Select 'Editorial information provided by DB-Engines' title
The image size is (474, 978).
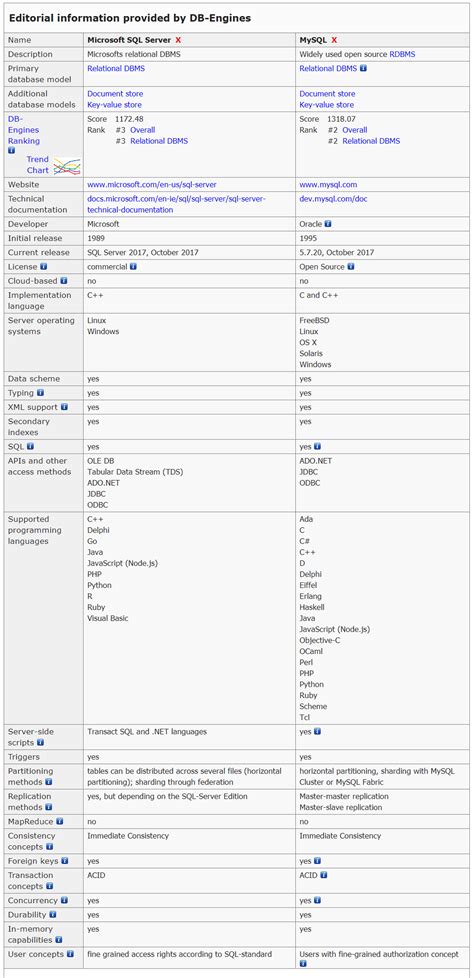pyautogui.click(x=130, y=18)
